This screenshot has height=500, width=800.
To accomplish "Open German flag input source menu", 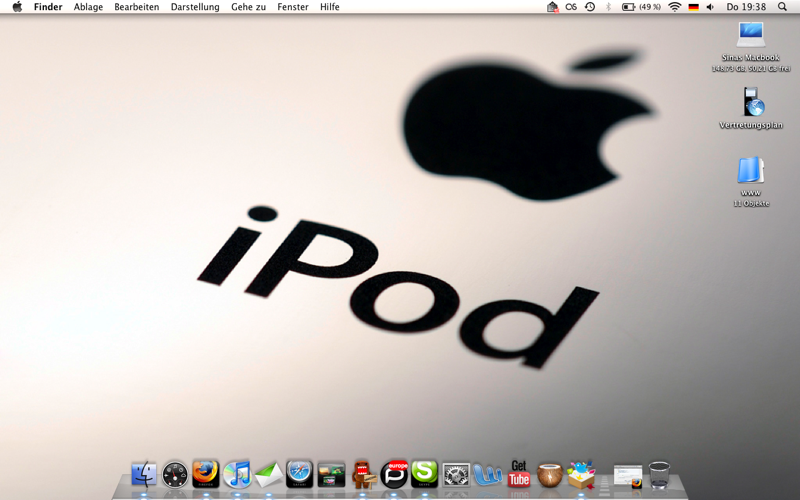I will [x=693, y=7].
